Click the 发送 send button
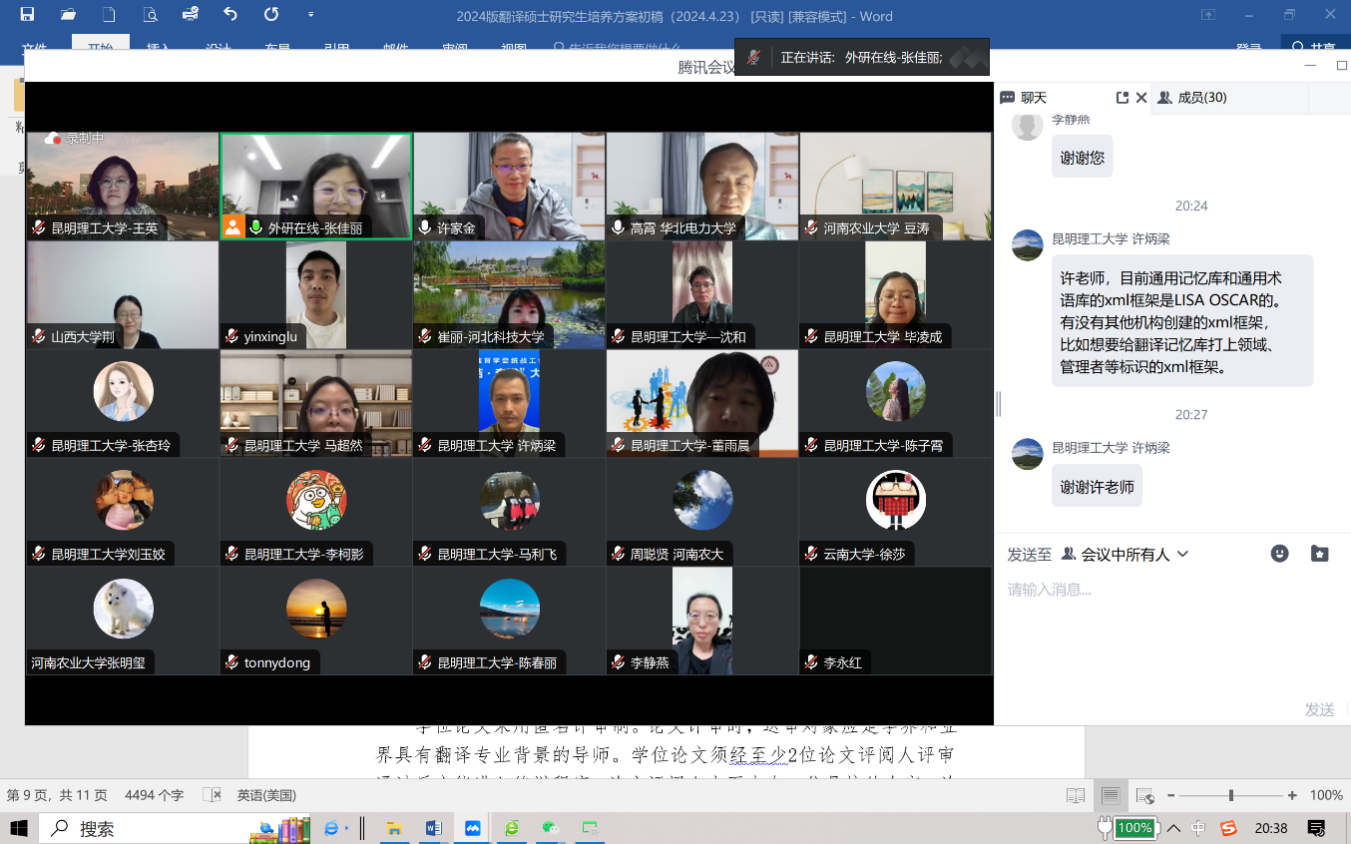The height and width of the screenshot is (844, 1351). click(x=1319, y=709)
